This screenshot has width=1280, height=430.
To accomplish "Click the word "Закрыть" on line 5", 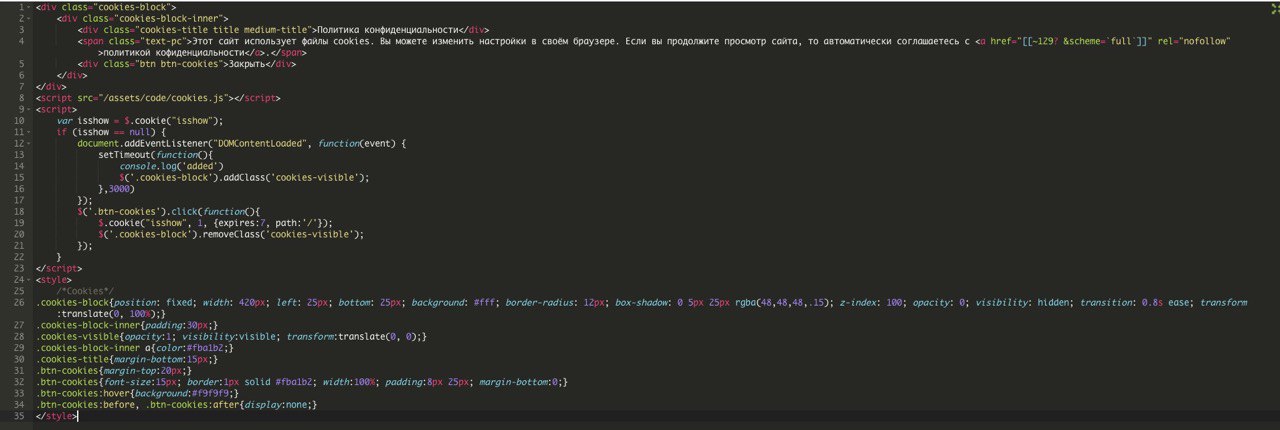I will (x=247, y=64).
